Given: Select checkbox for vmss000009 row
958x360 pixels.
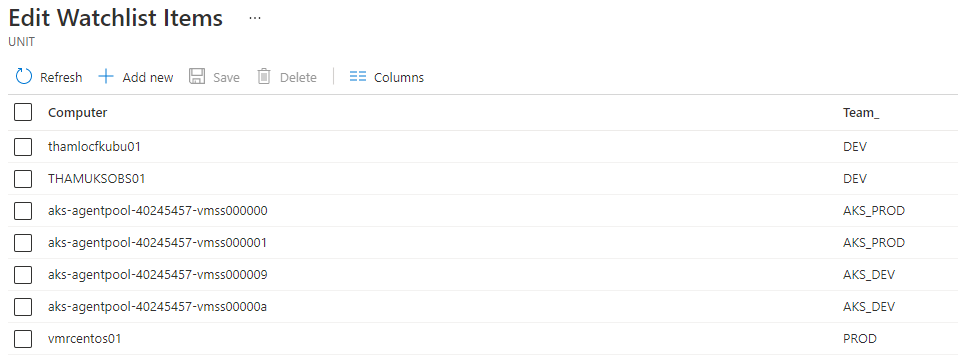Looking at the screenshot, I should tap(23, 274).
